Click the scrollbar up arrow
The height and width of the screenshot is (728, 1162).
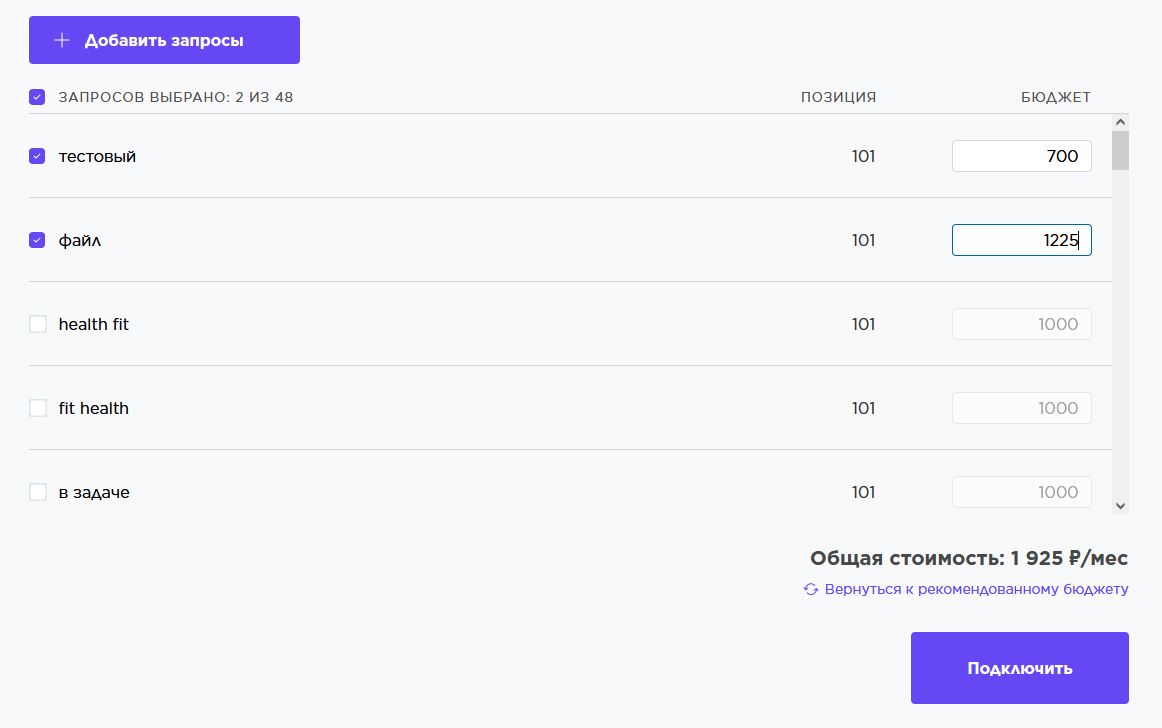(x=1120, y=120)
